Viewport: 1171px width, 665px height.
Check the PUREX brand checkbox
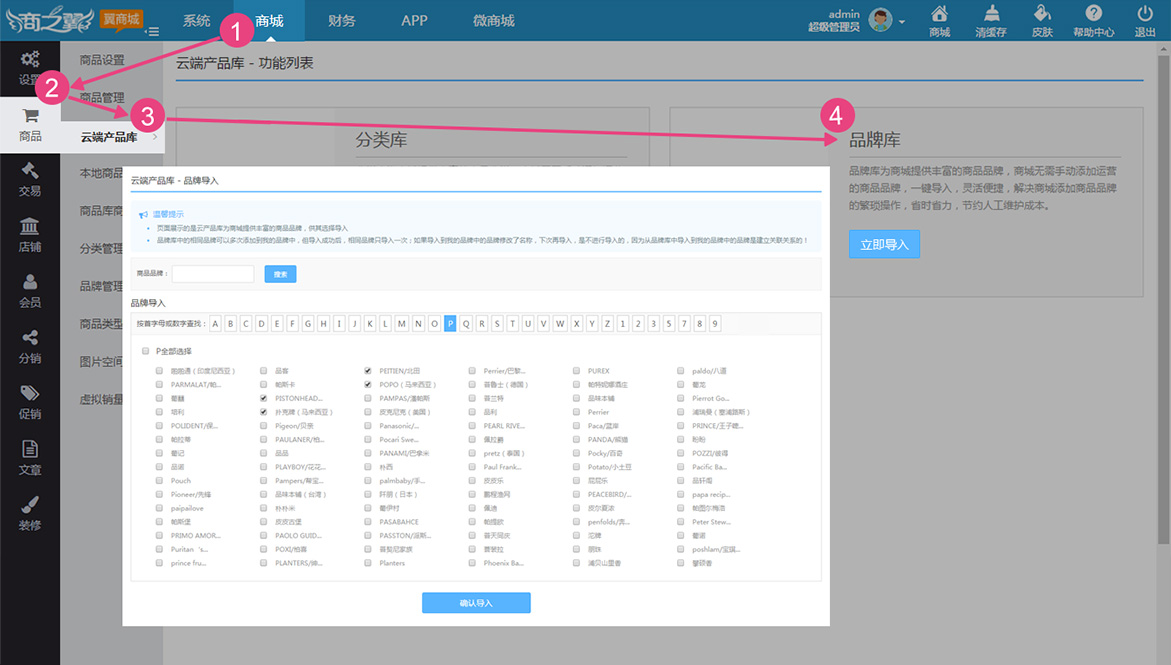pyautogui.click(x=577, y=371)
